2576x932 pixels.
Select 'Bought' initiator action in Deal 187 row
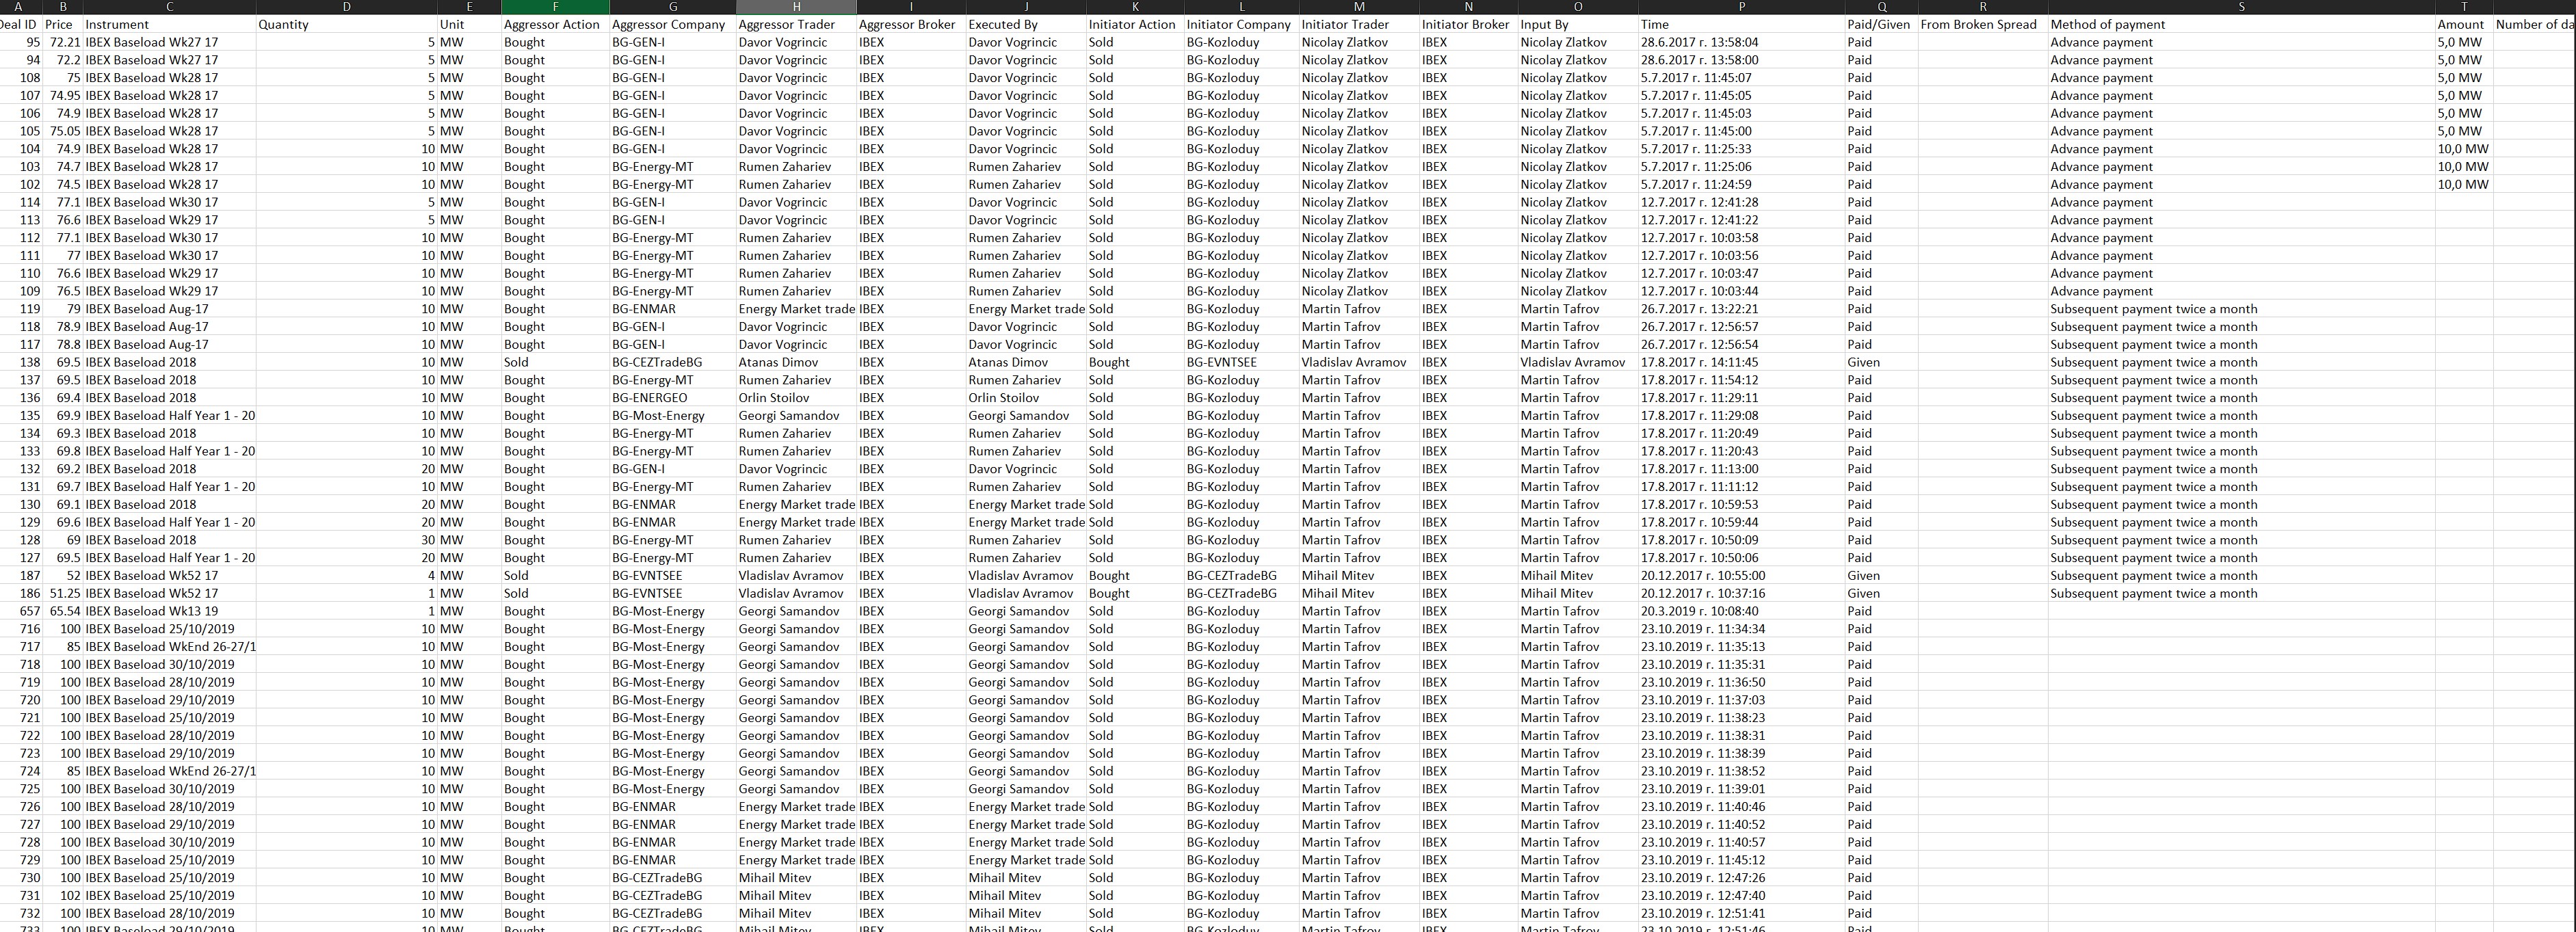[x=1135, y=575]
